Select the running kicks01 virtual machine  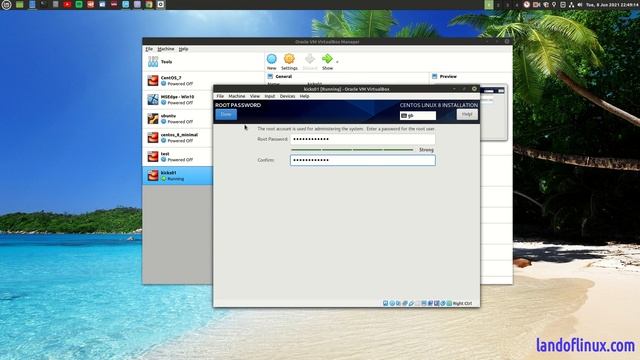[178, 176]
